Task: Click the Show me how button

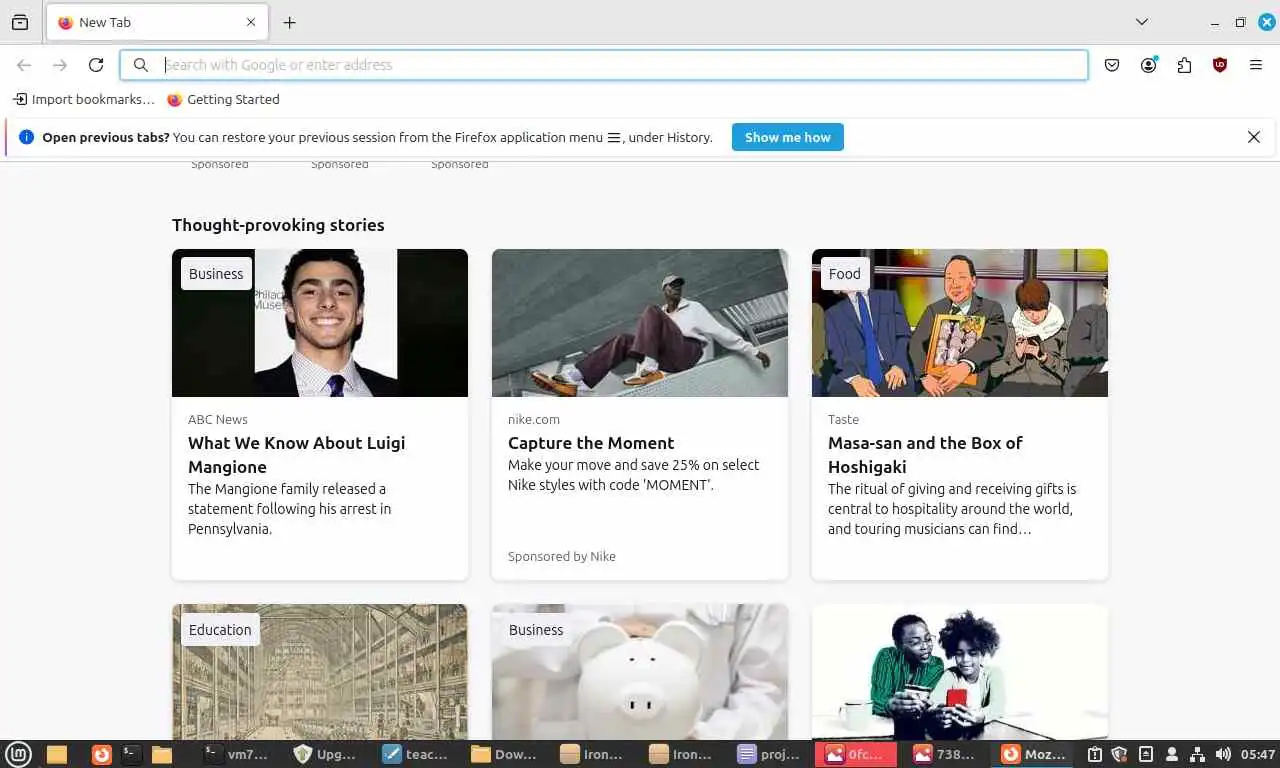Action: [x=787, y=137]
